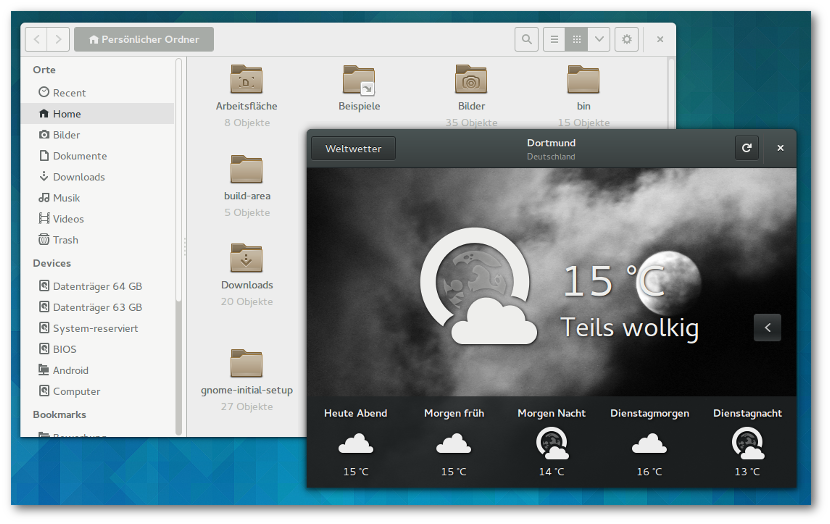Go forward with the right arrow

pyautogui.click(x=58, y=39)
